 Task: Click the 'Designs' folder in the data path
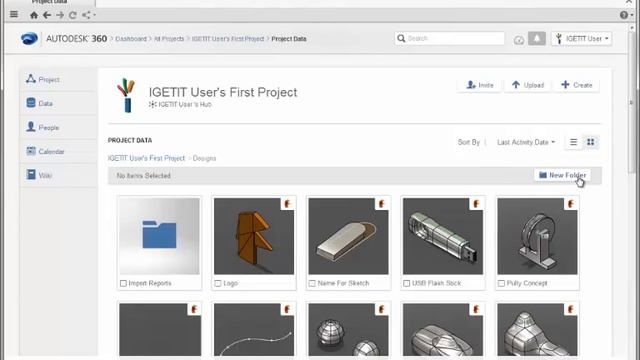point(204,158)
